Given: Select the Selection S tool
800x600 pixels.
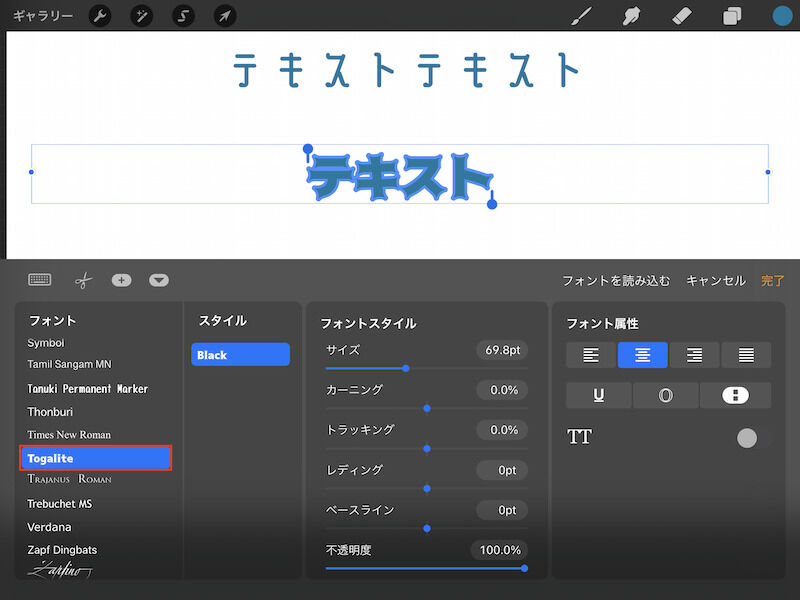Looking at the screenshot, I should coord(183,16).
